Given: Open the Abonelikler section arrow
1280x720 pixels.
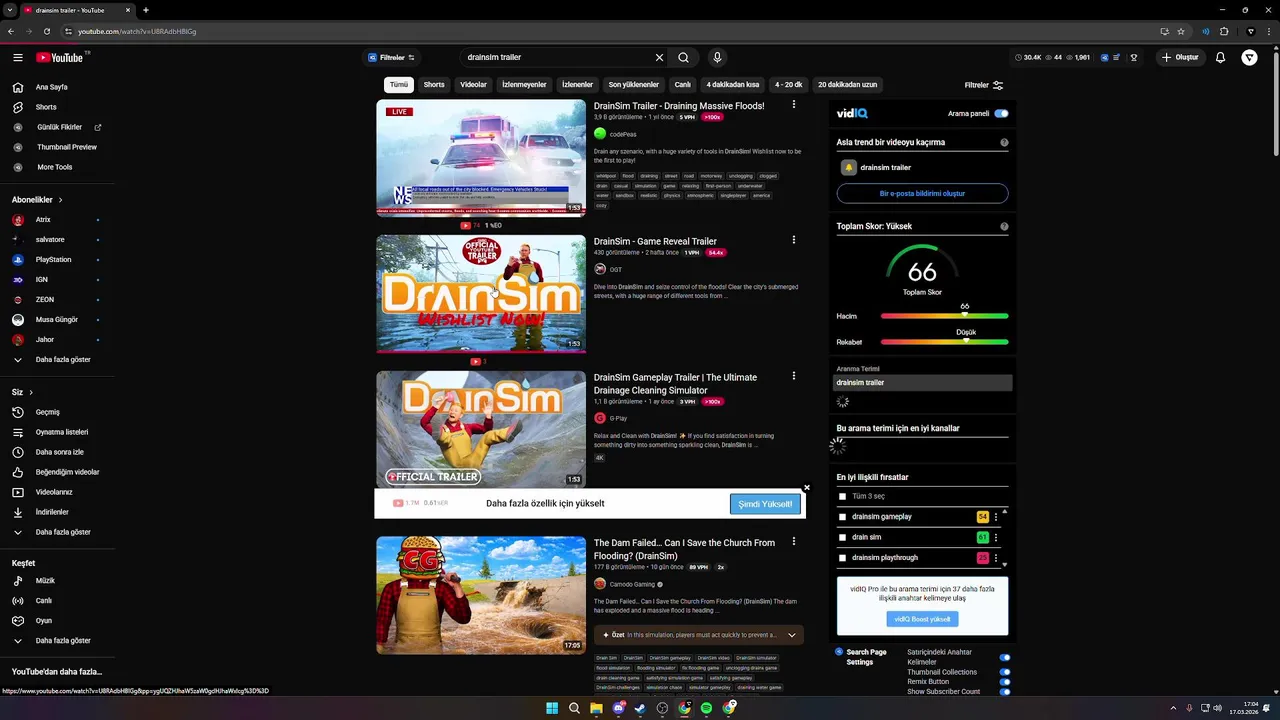Looking at the screenshot, I should point(60,200).
